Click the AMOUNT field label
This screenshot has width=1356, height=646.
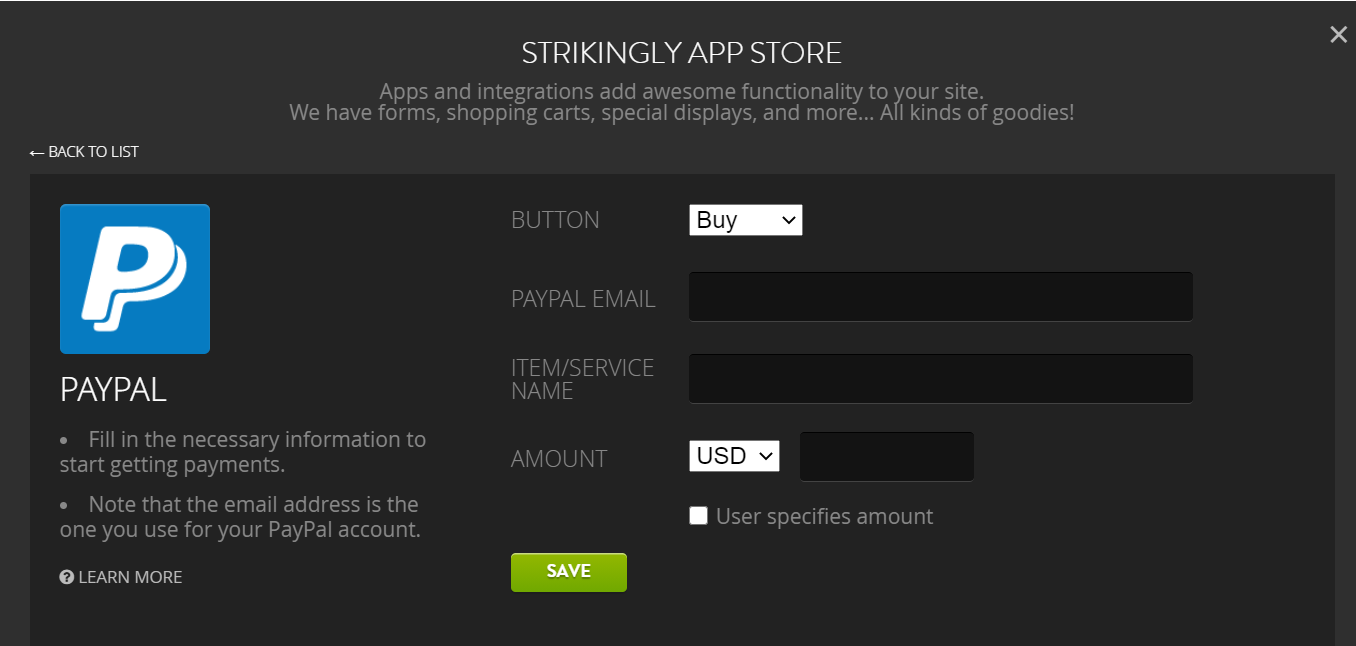559,459
